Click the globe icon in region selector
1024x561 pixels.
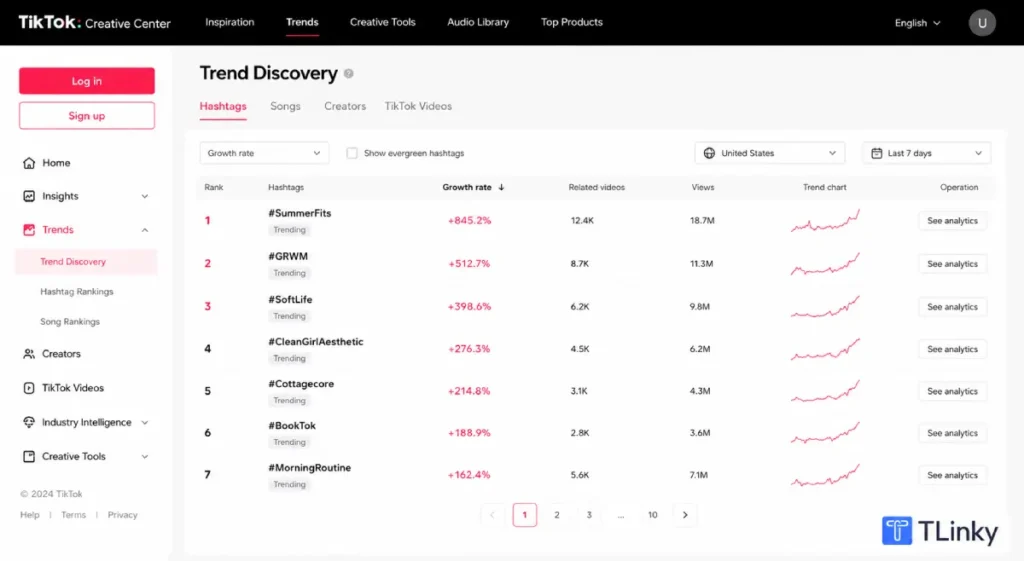[x=709, y=153]
